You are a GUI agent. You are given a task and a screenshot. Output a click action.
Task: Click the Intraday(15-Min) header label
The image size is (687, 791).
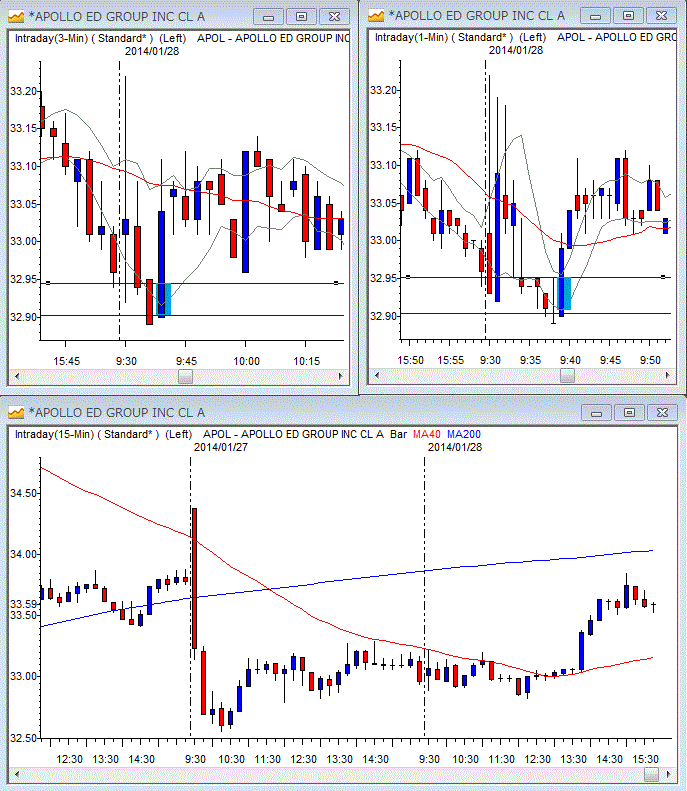coord(54,434)
